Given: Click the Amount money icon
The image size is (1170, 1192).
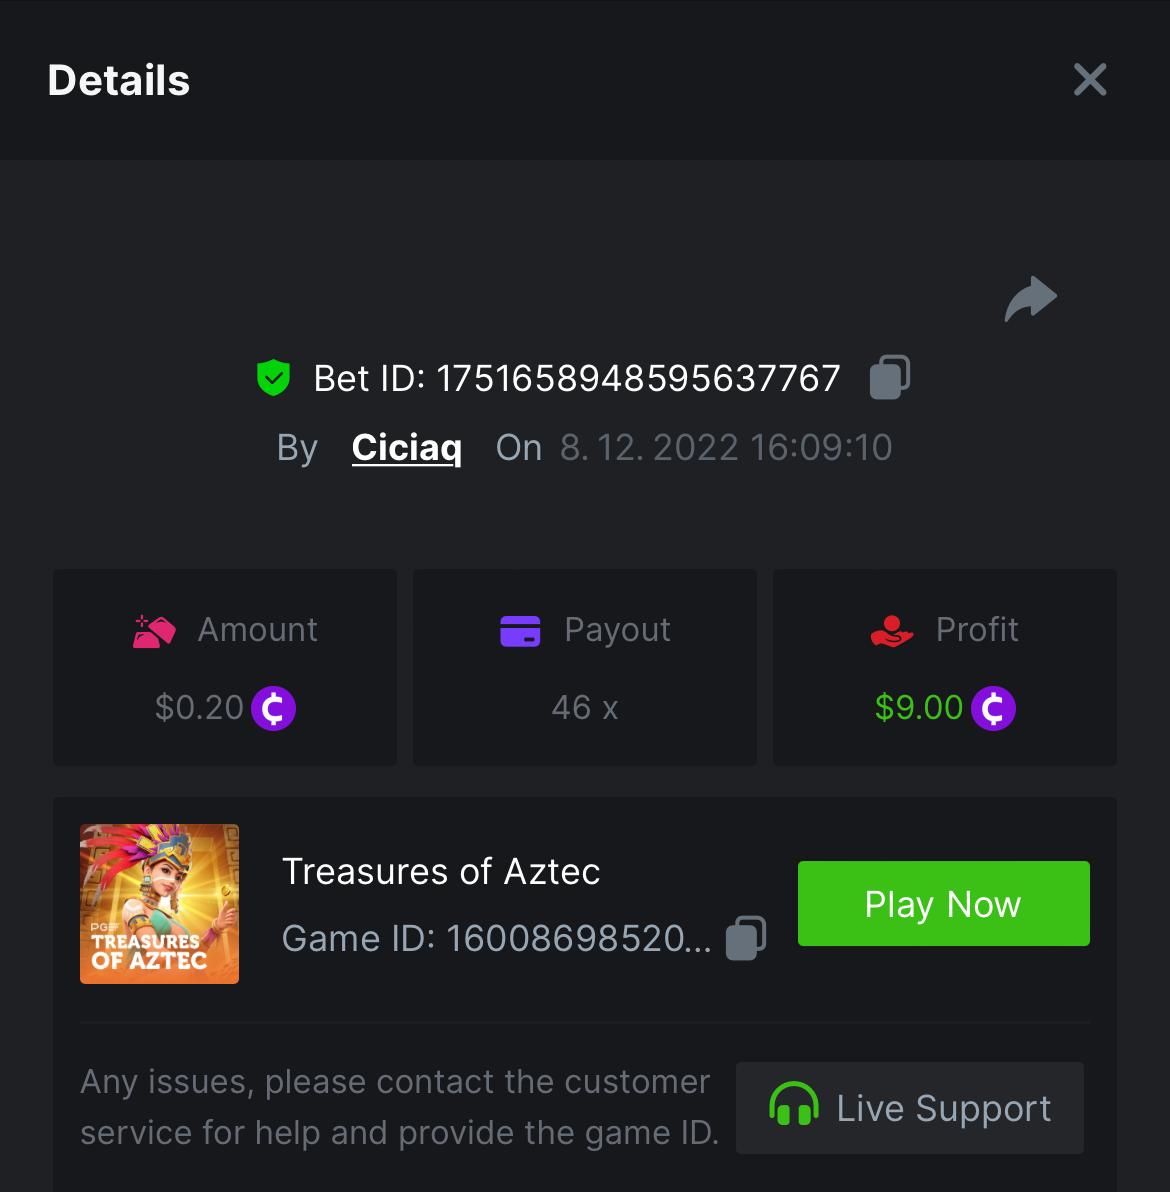Looking at the screenshot, I should pyautogui.click(x=154, y=631).
